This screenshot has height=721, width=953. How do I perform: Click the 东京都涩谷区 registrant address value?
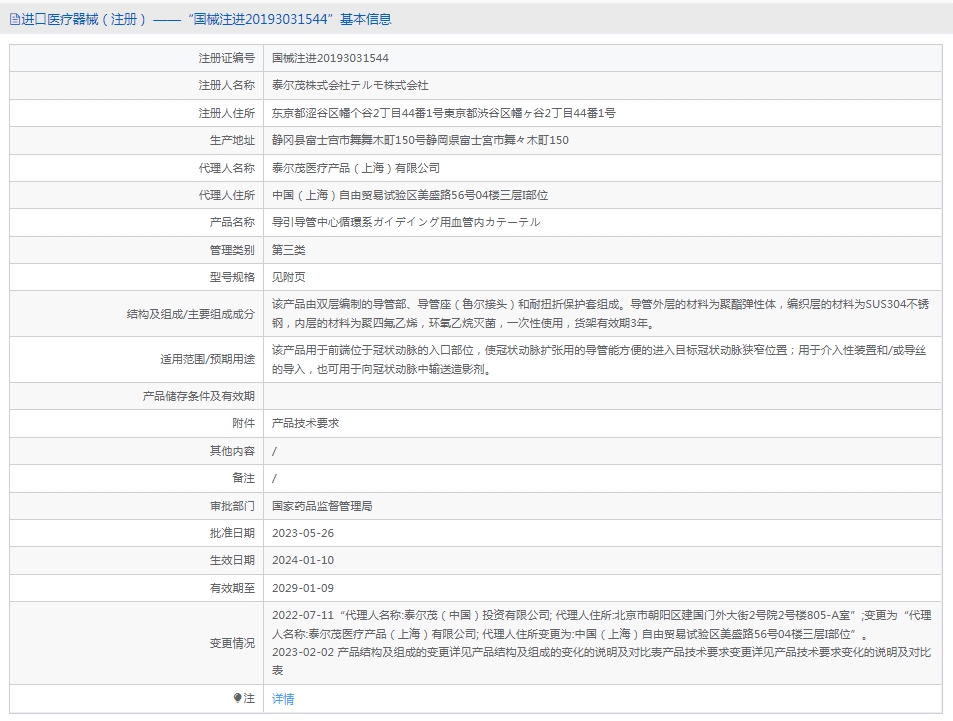tap(444, 113)
